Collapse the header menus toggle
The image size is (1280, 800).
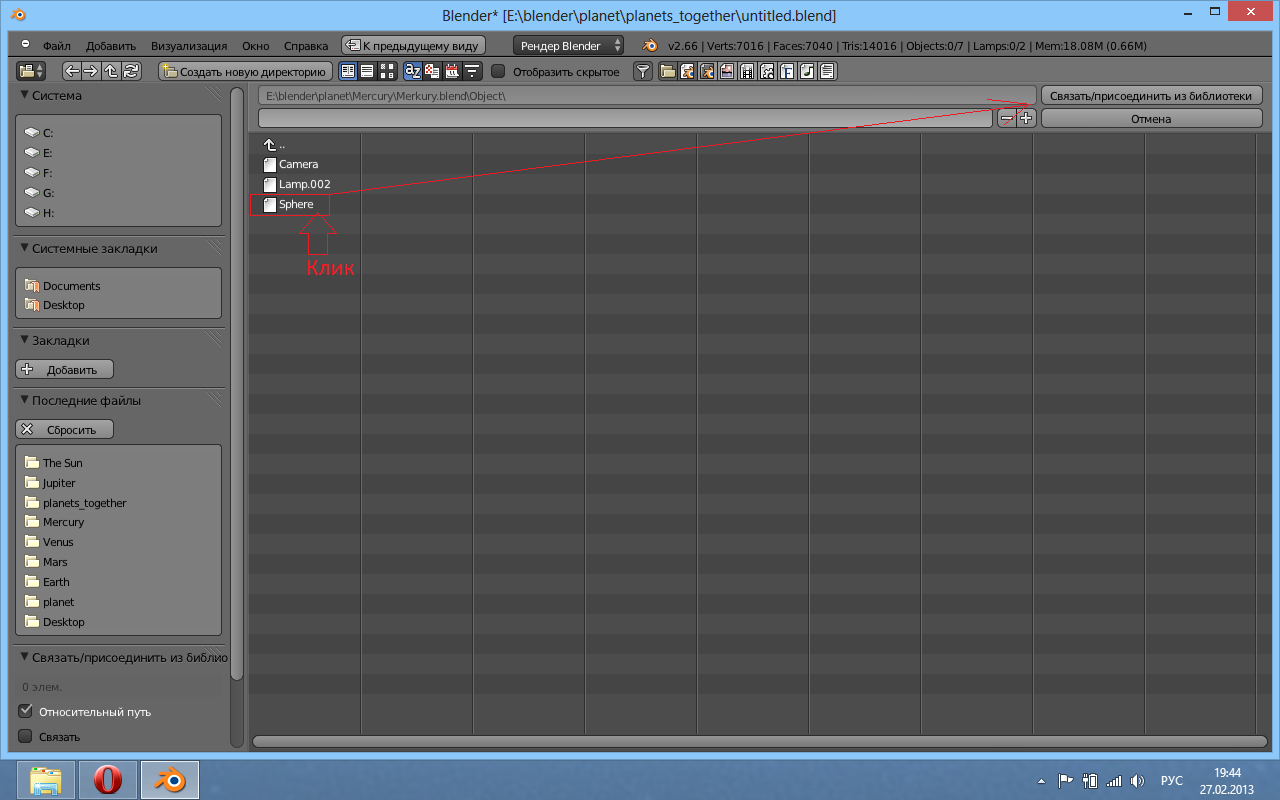[26, 45]
